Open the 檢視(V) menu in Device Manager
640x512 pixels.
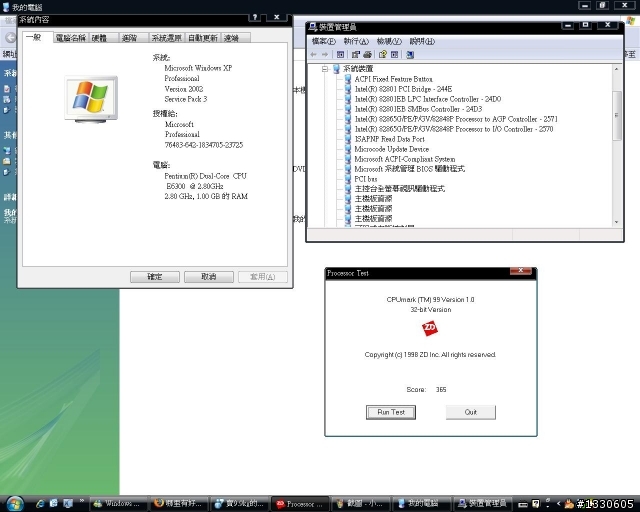[389, 41]
